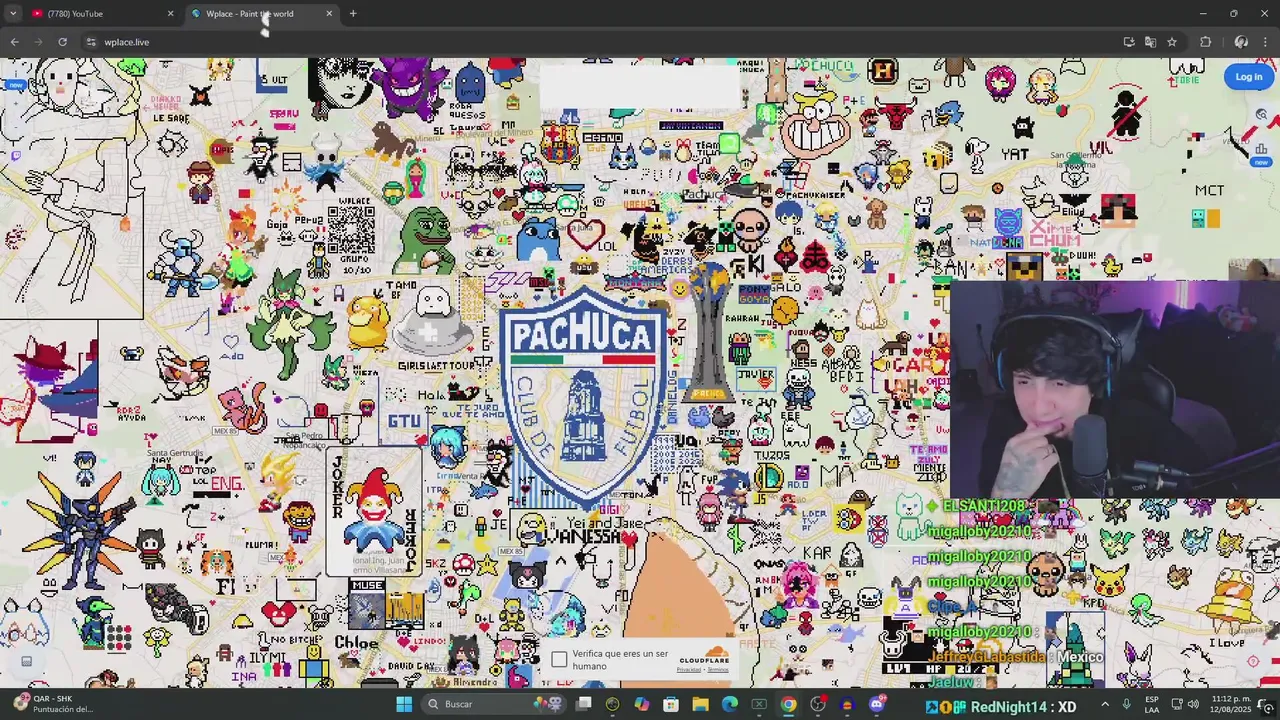1280x720 pixels.
Task: Click the taskbar Buscar search box
Action: coord(494,704)
